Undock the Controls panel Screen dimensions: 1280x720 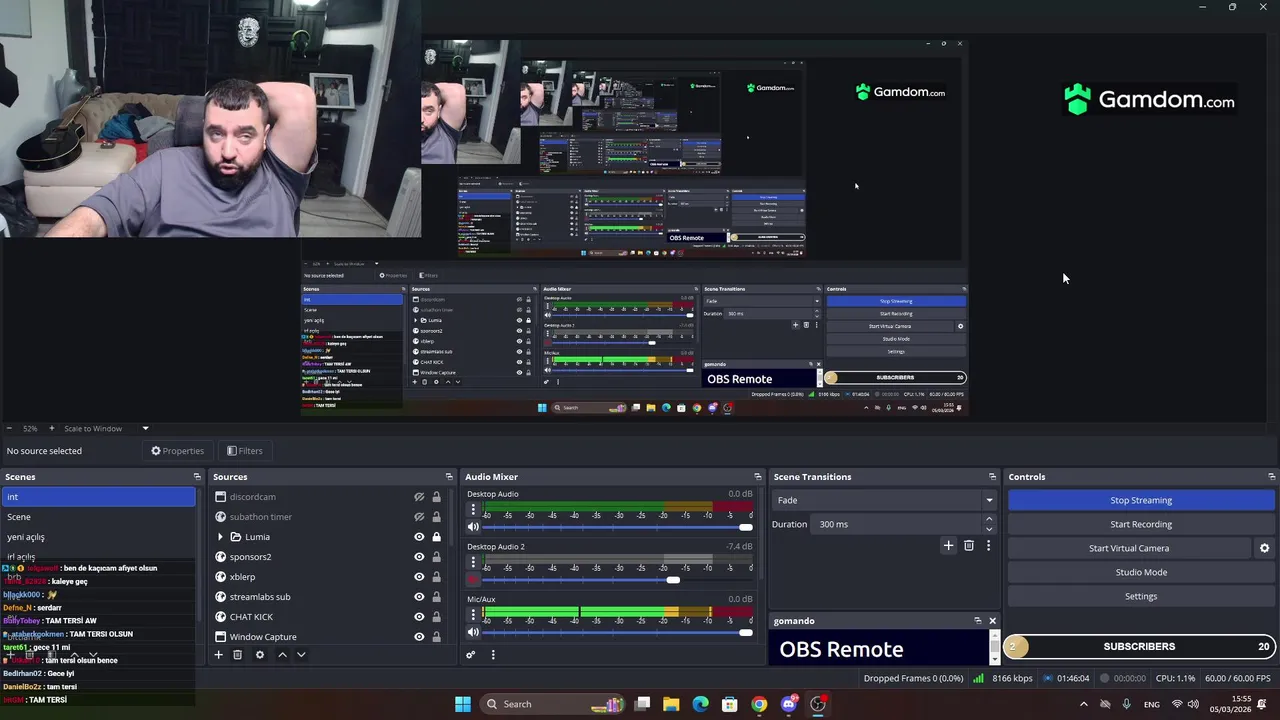click(x=1271, y=477)
